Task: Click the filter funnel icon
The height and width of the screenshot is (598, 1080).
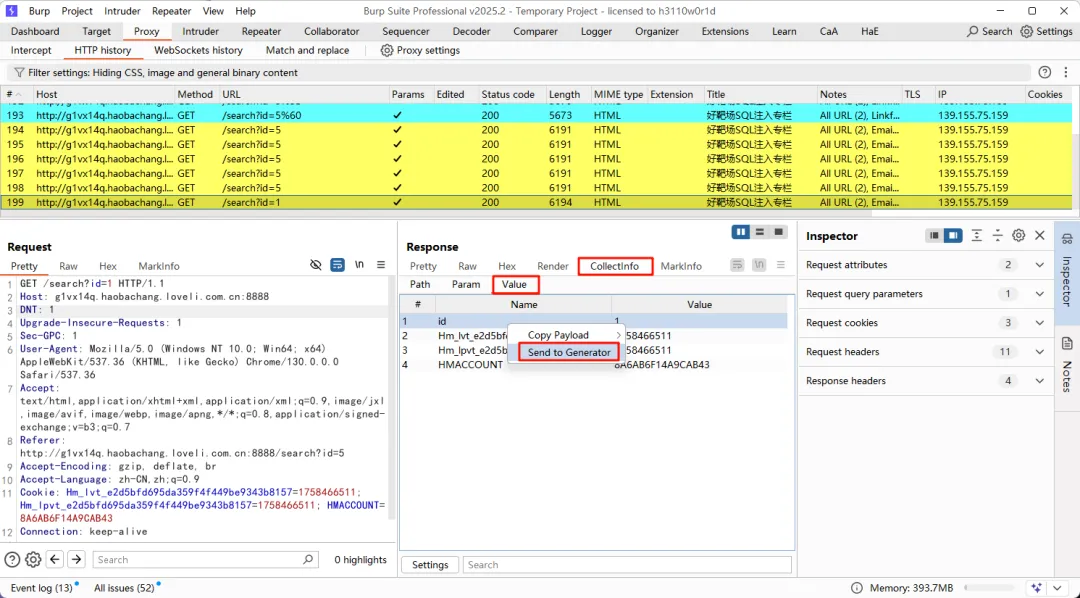Action: click(19, 72)
